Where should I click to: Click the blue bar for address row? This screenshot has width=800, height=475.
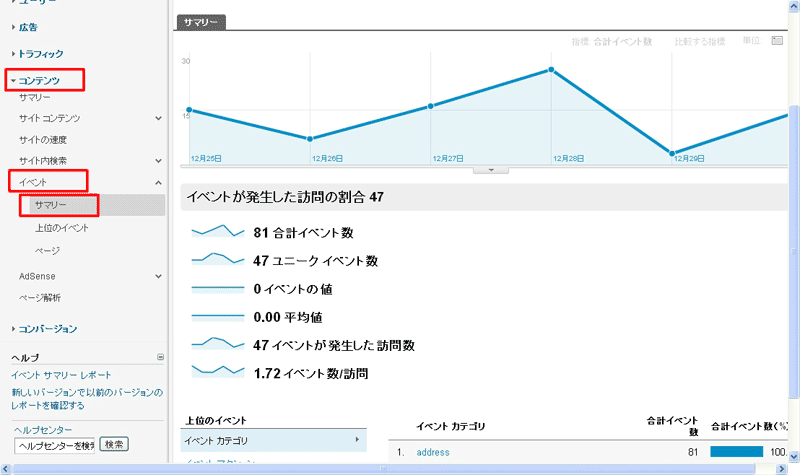tap(736, 452)
